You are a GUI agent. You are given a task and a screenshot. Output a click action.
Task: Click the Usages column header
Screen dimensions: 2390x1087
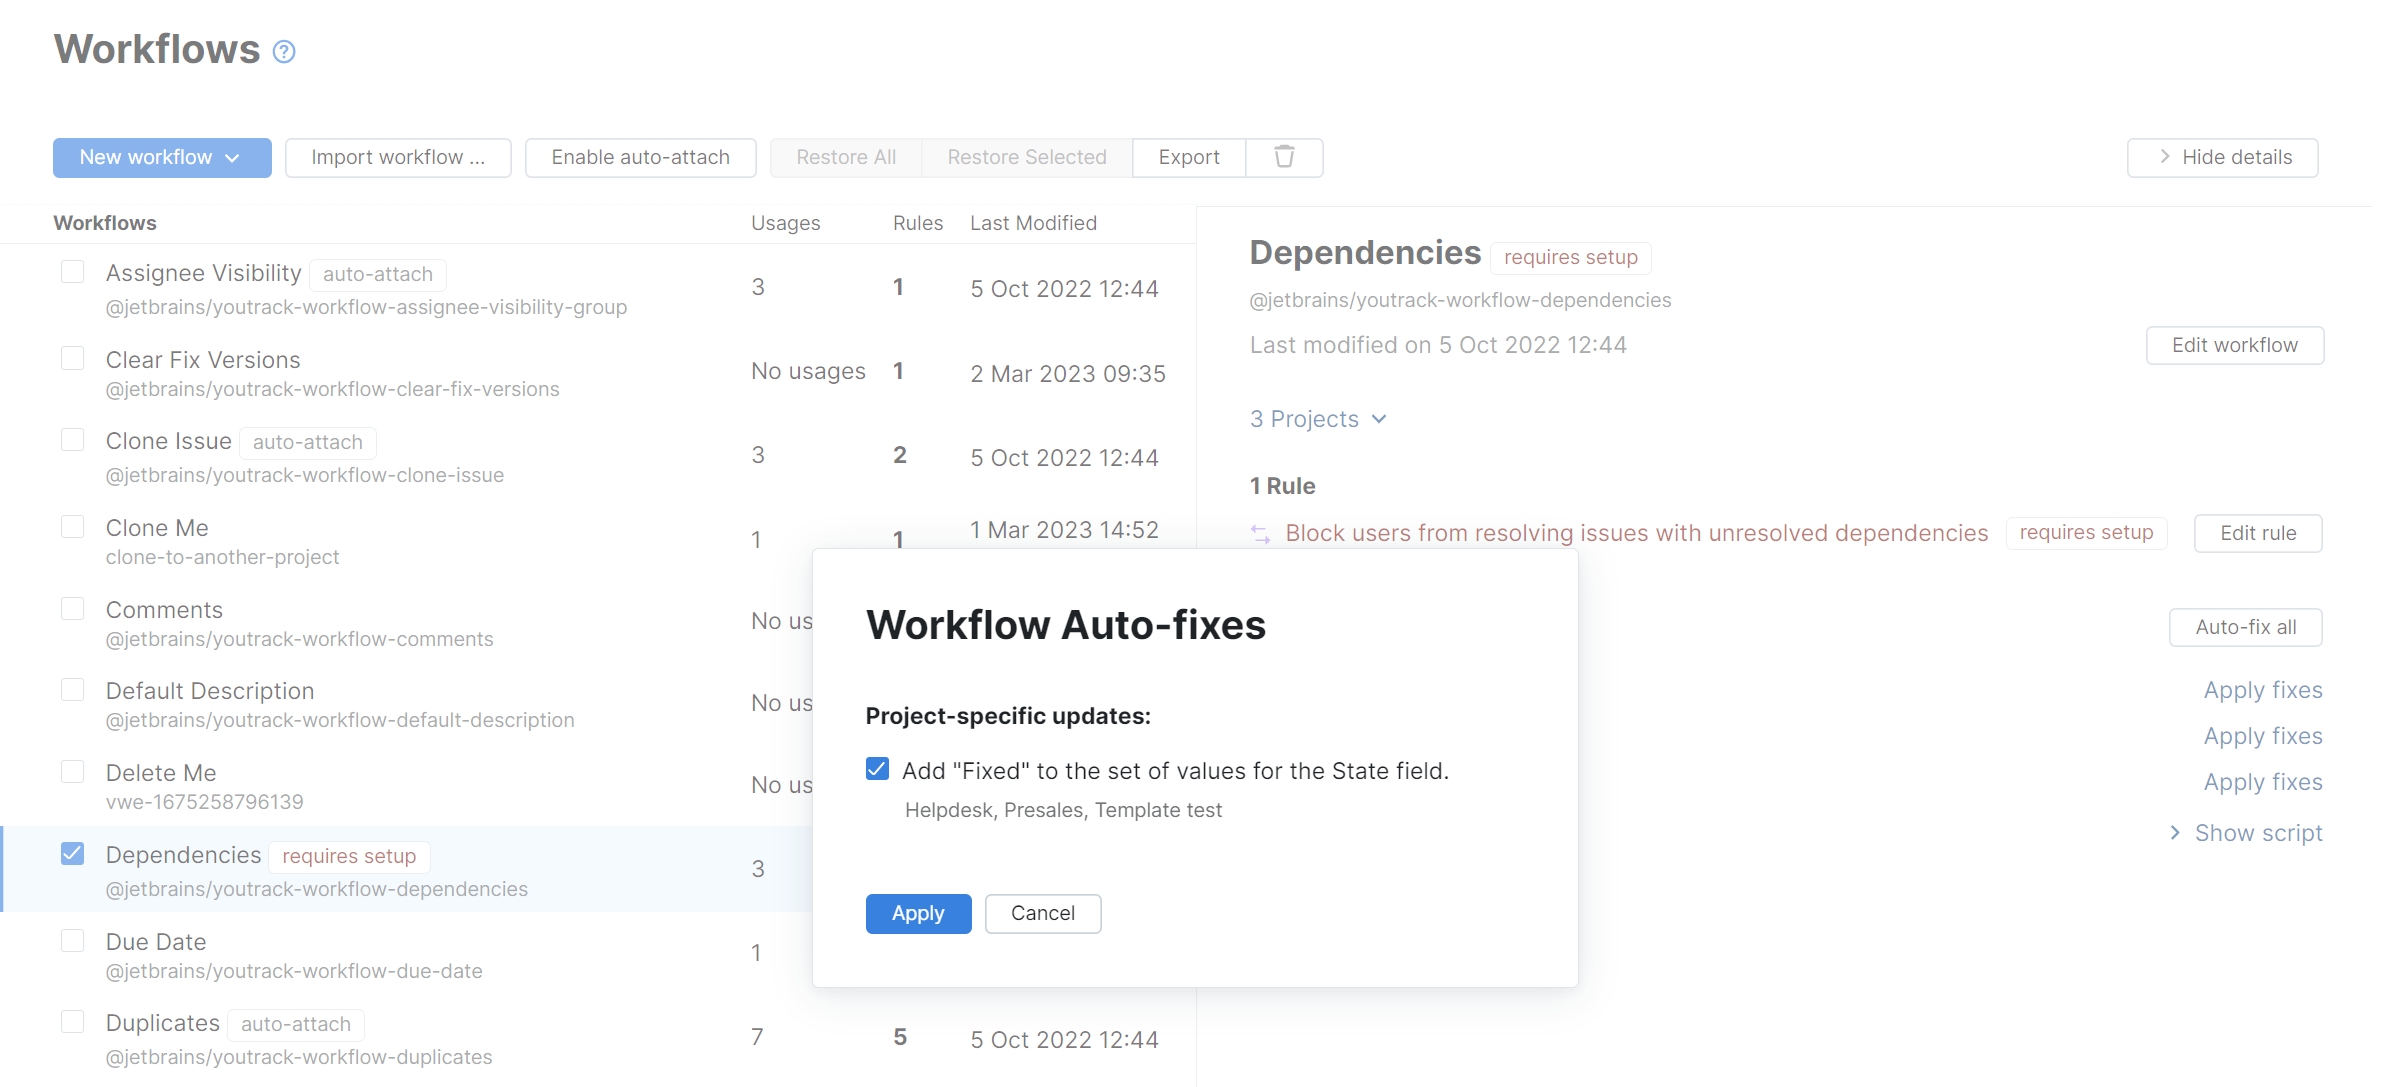coord(786,222)
